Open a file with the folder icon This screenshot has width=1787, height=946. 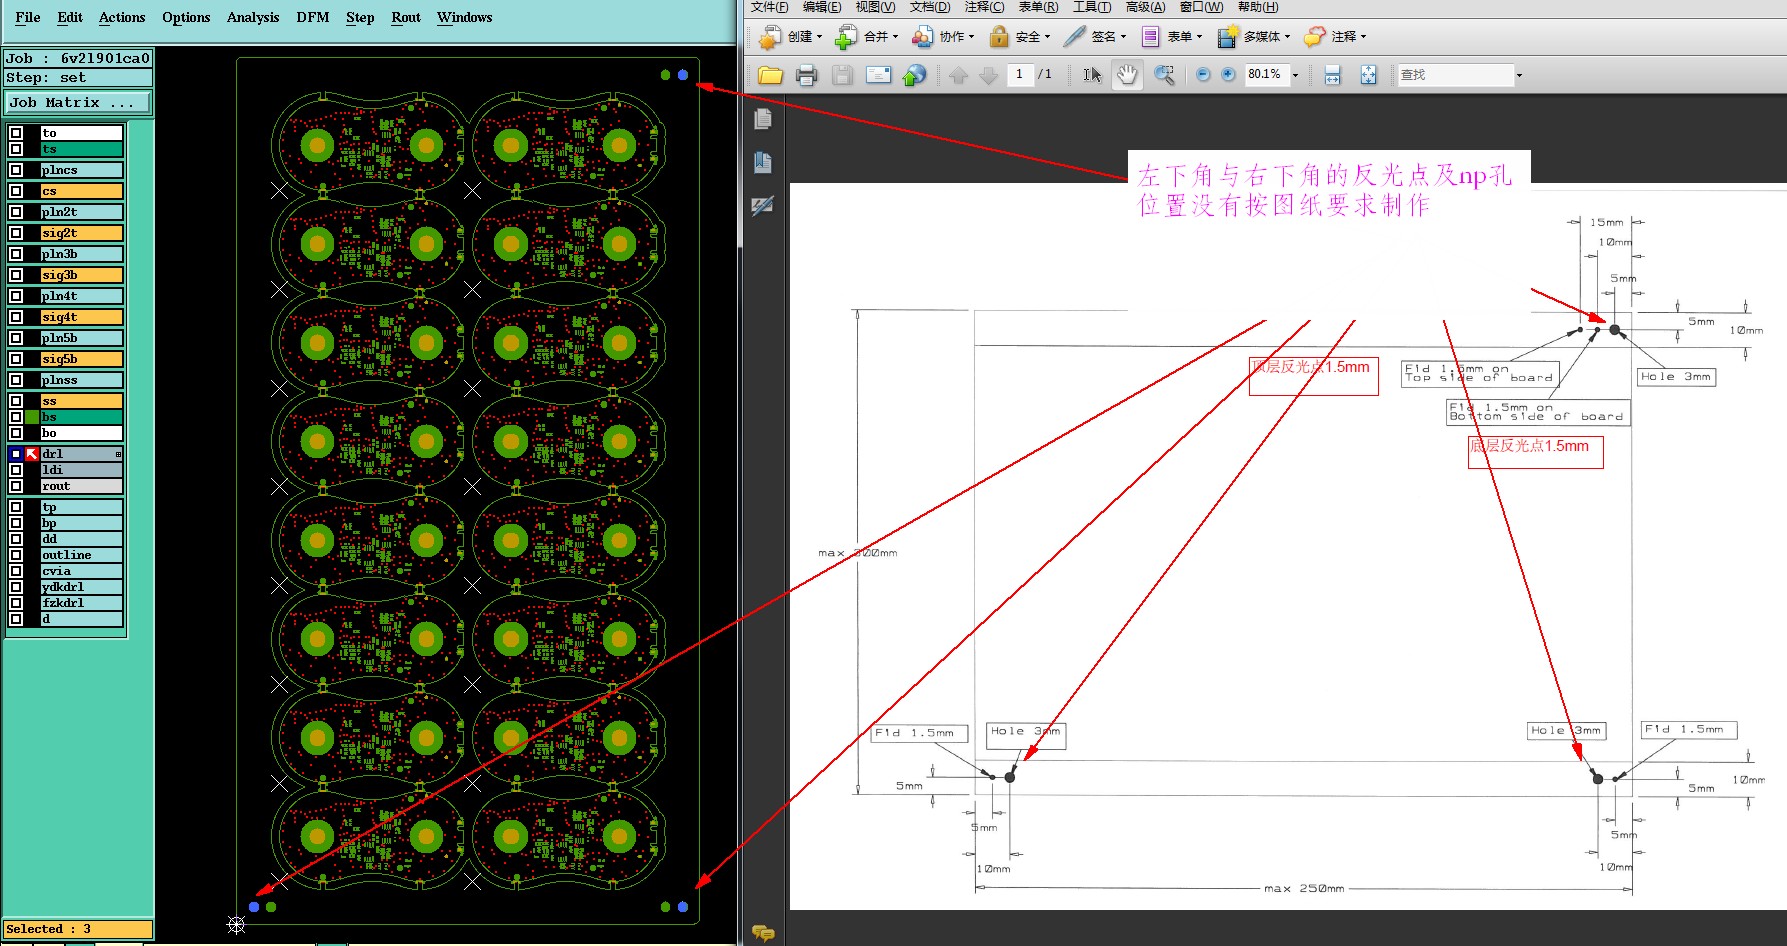coord(770,75)
